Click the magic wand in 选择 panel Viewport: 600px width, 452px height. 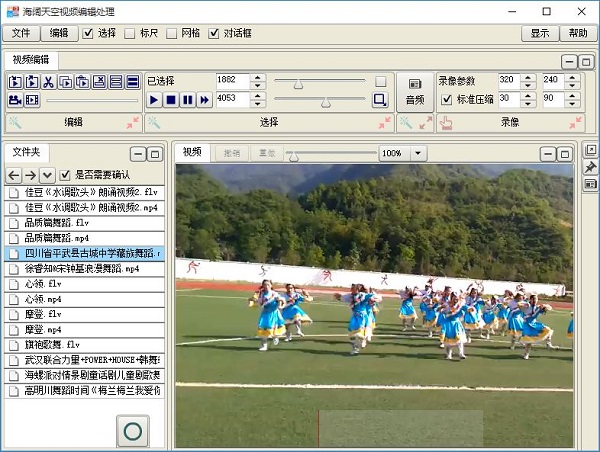(x=154, y=122)
